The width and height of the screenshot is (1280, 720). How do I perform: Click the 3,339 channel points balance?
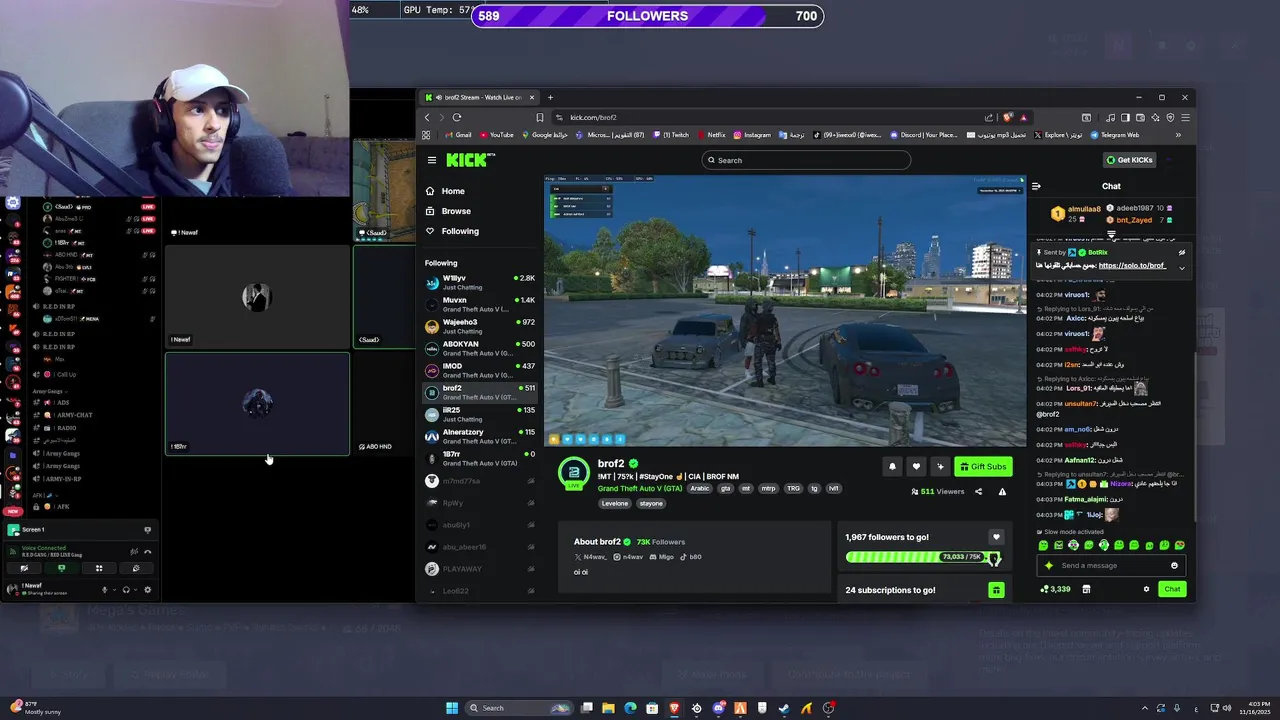[x=1055, y=589]
